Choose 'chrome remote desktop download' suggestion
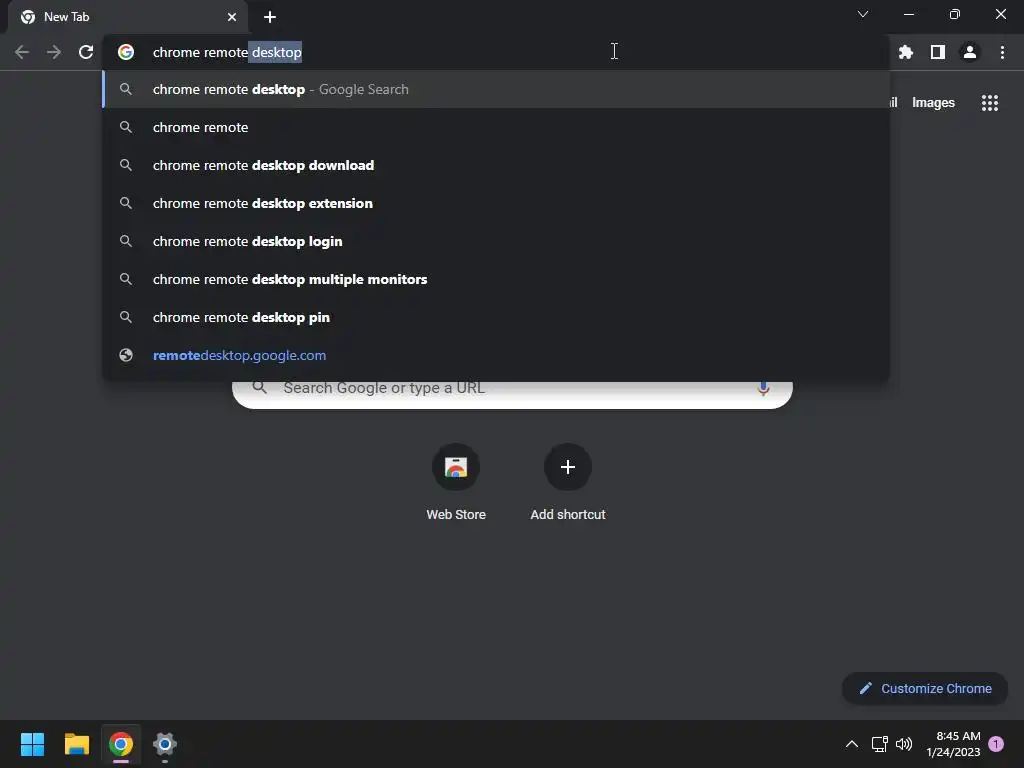The height and width of the screenshot is (768, 1024). pyautogui.click(x=496, y=165)
